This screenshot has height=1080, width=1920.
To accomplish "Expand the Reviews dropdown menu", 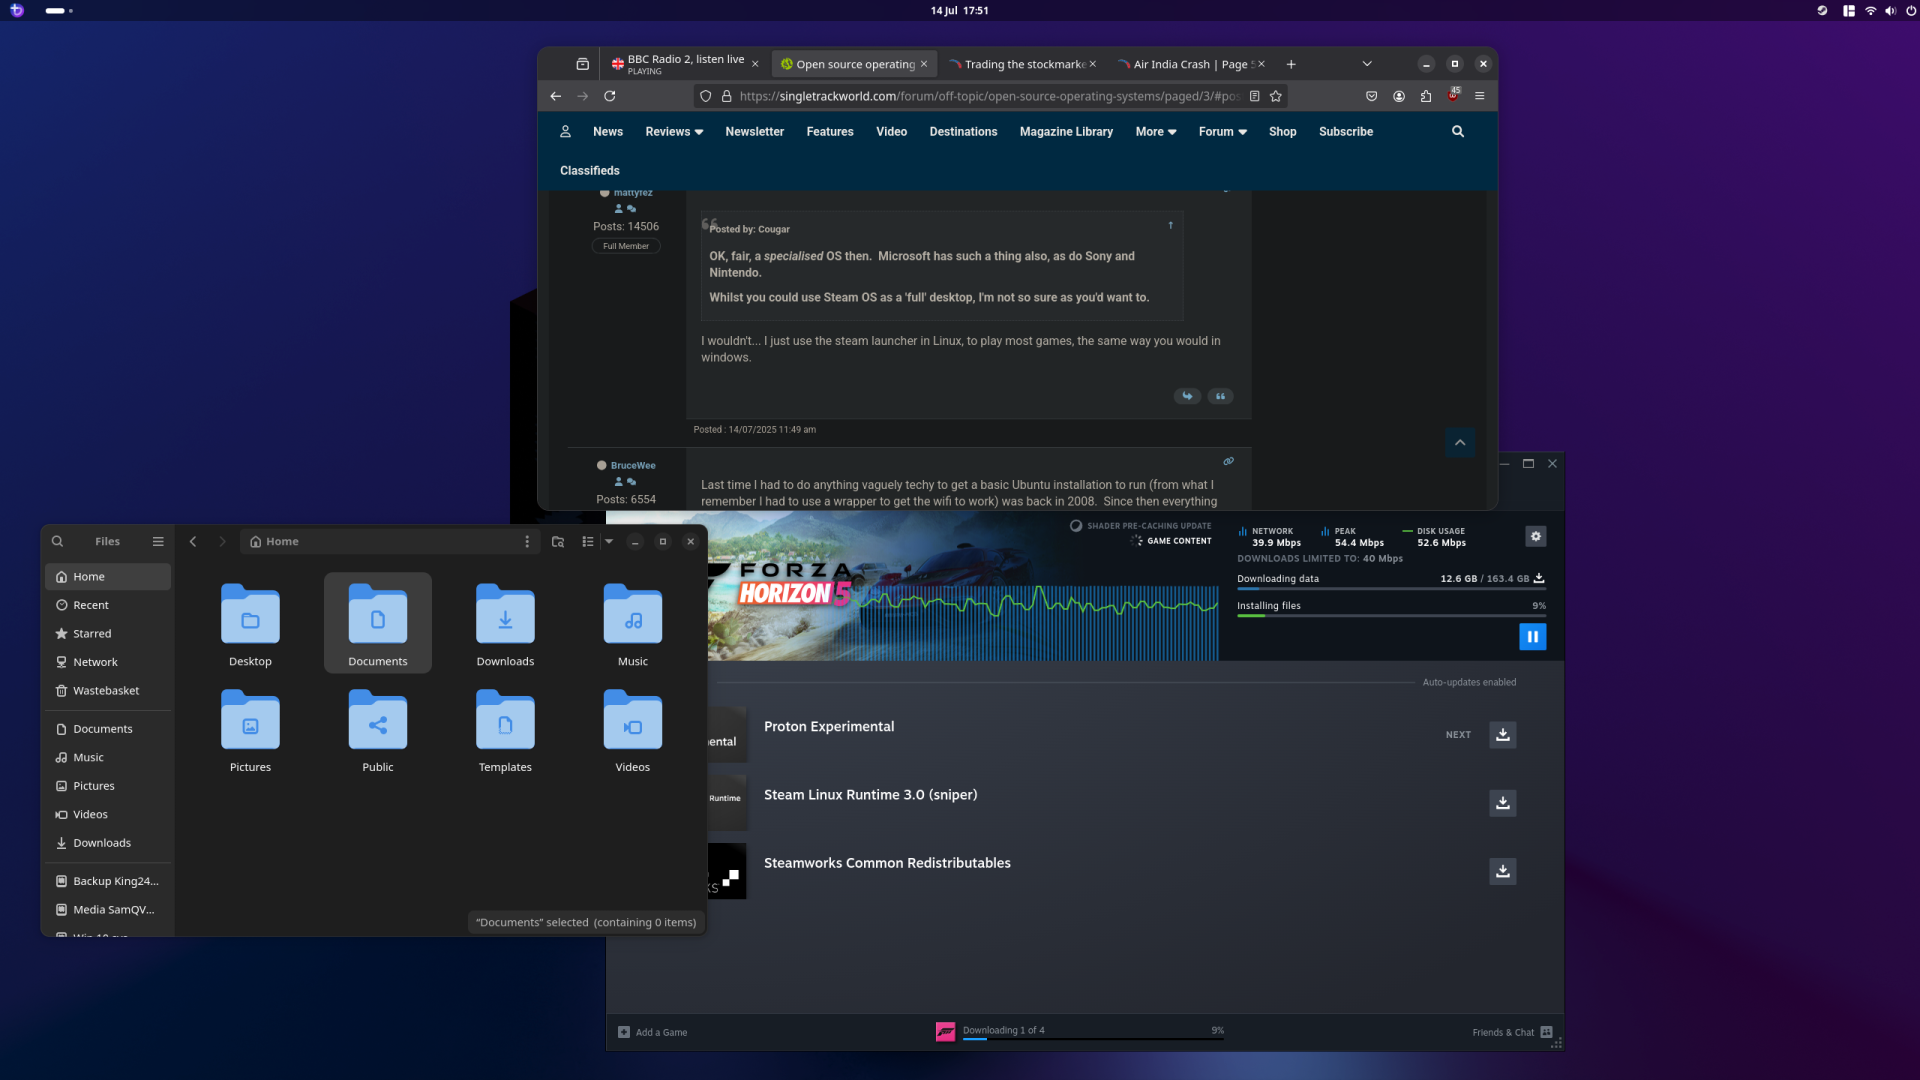I will coord(674,132).
